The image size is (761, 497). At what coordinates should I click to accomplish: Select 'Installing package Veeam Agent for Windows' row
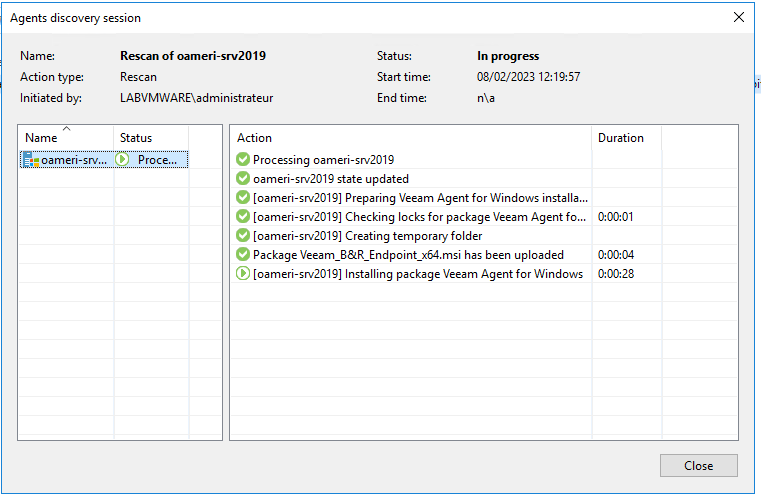pyautogui.click(x=484, y=273)
